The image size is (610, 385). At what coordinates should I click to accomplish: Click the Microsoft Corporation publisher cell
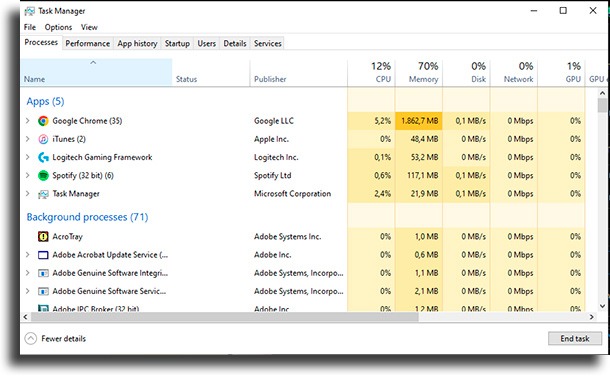point(293,194)
